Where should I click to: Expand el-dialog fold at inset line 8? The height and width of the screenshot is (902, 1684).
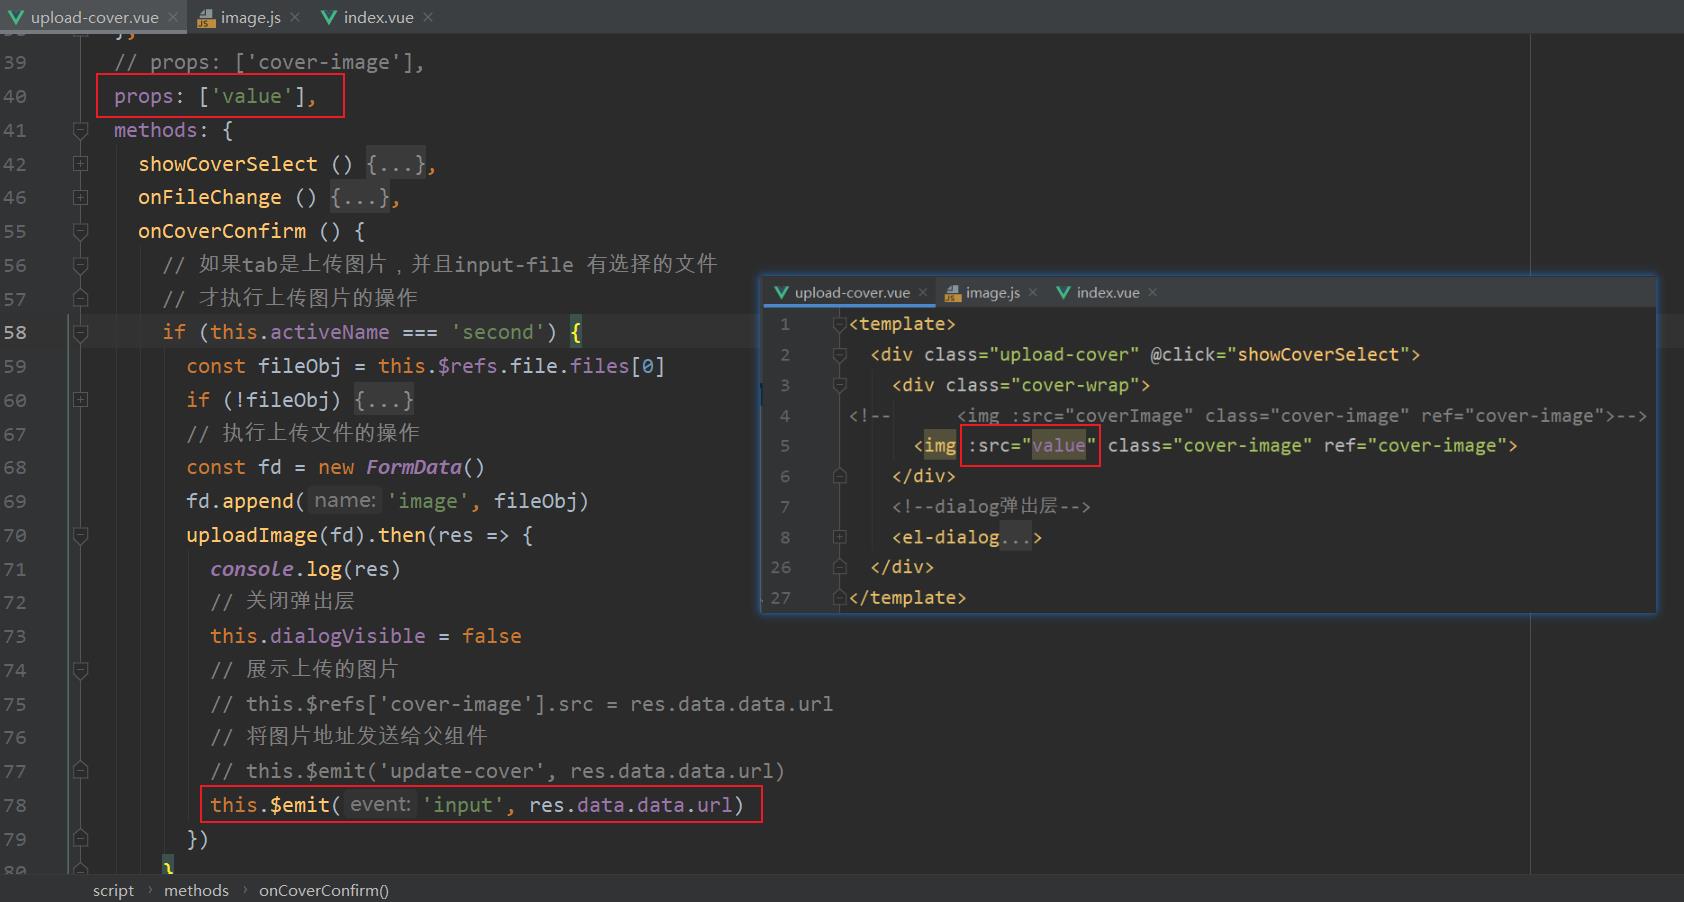click(840, 537)
